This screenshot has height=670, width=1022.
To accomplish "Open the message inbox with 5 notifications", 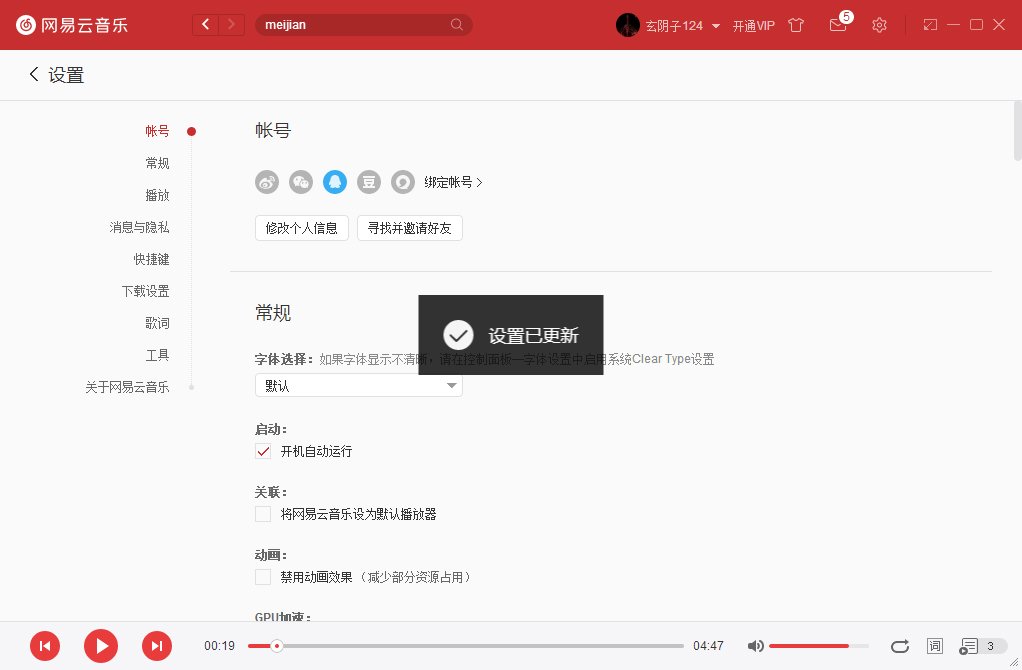I will click(838, 25).
